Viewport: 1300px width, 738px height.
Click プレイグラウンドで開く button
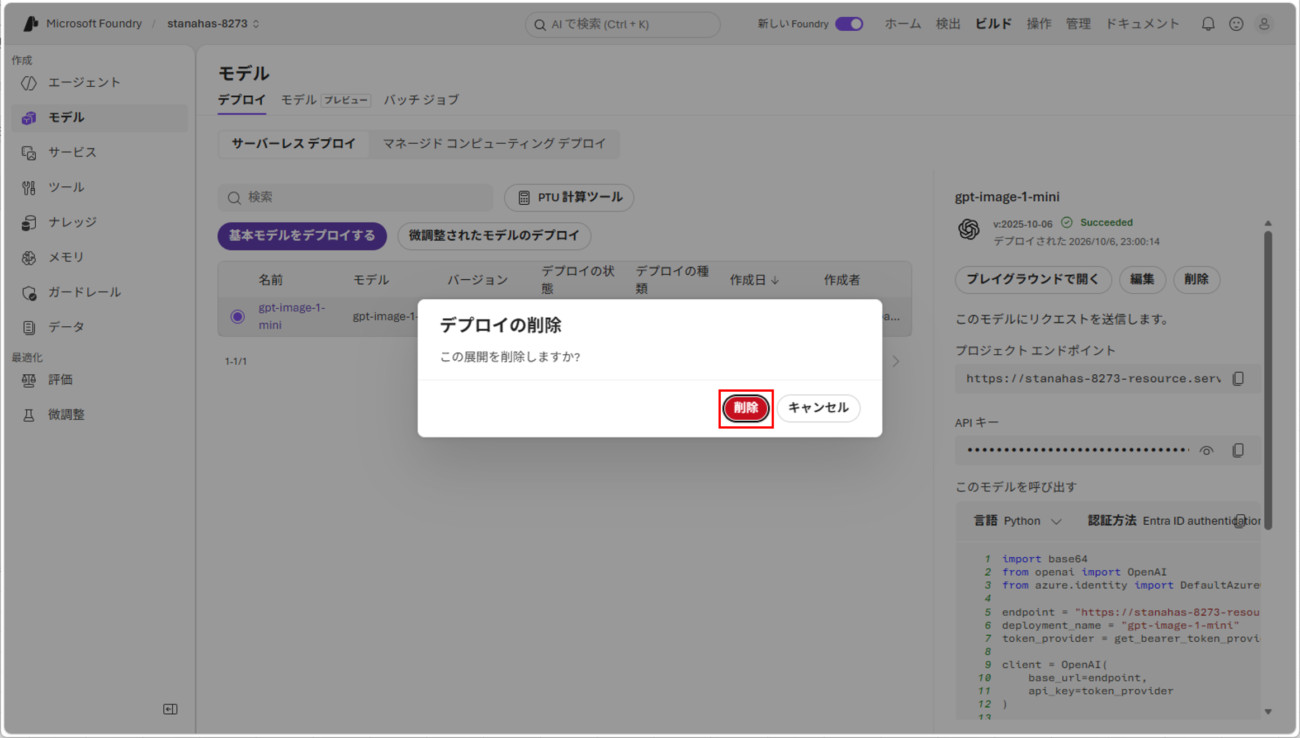coord(1033,280)
